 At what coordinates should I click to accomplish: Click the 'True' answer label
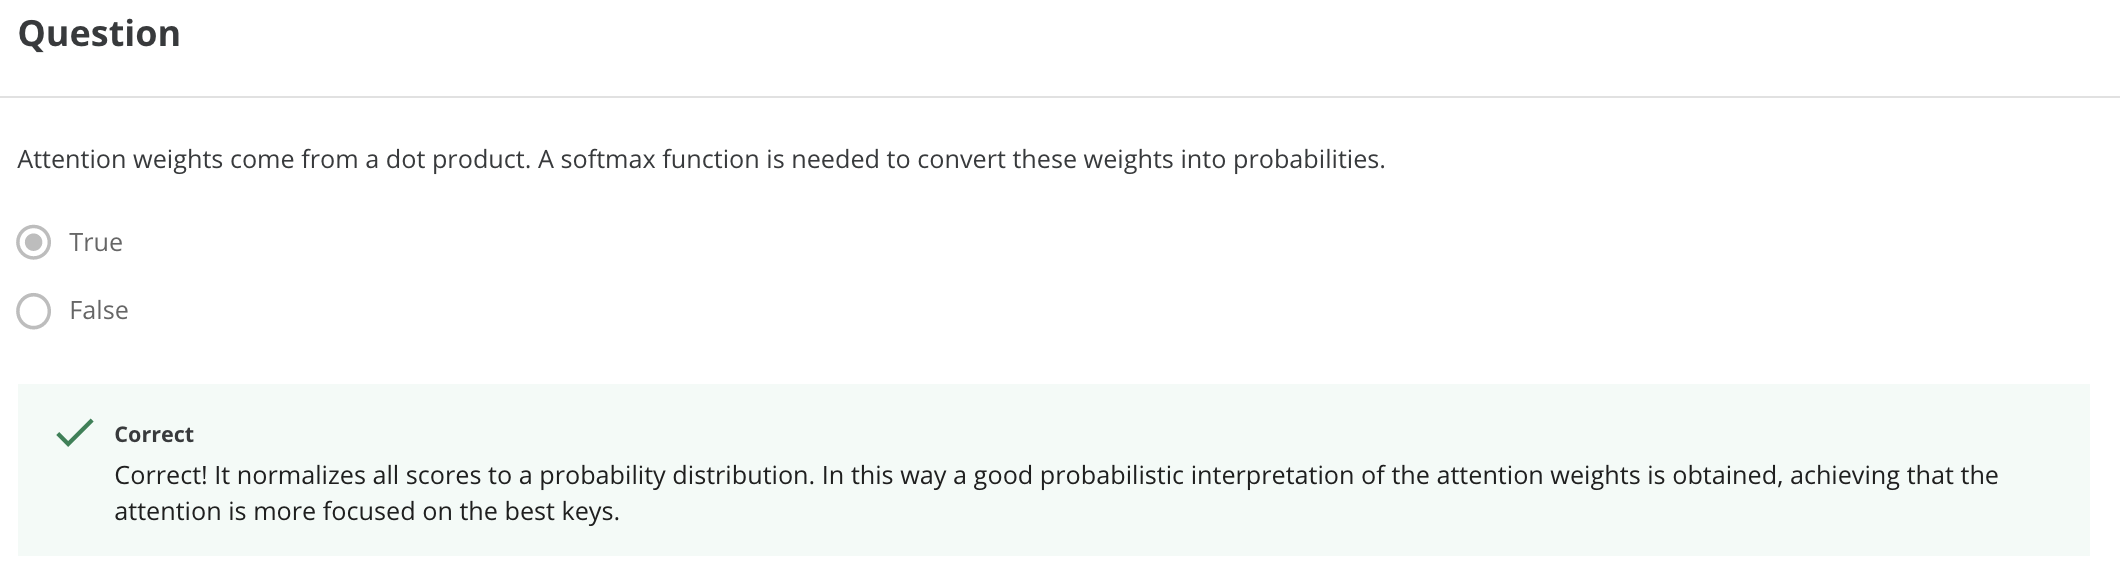tap(96, 242)
